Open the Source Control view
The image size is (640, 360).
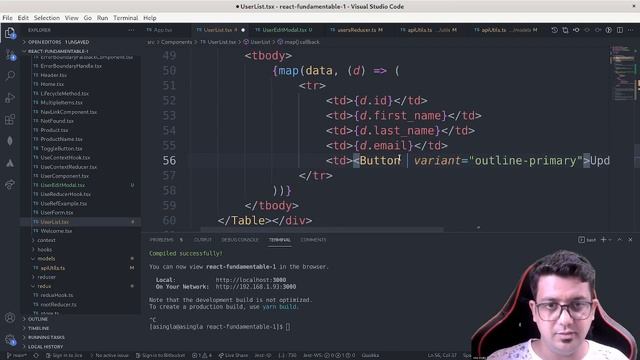(x=10, y=54)
